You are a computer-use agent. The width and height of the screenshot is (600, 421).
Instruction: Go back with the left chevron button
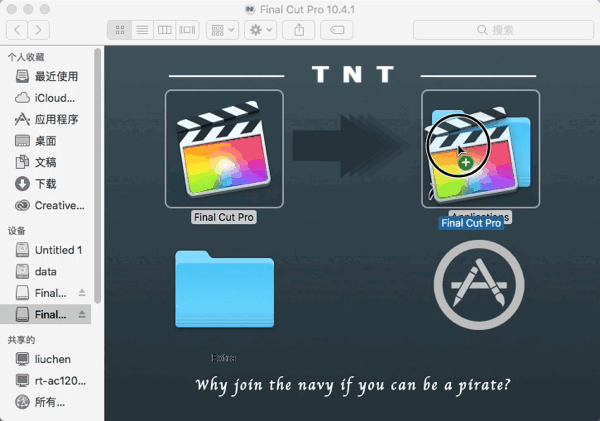tap(17, 30)
